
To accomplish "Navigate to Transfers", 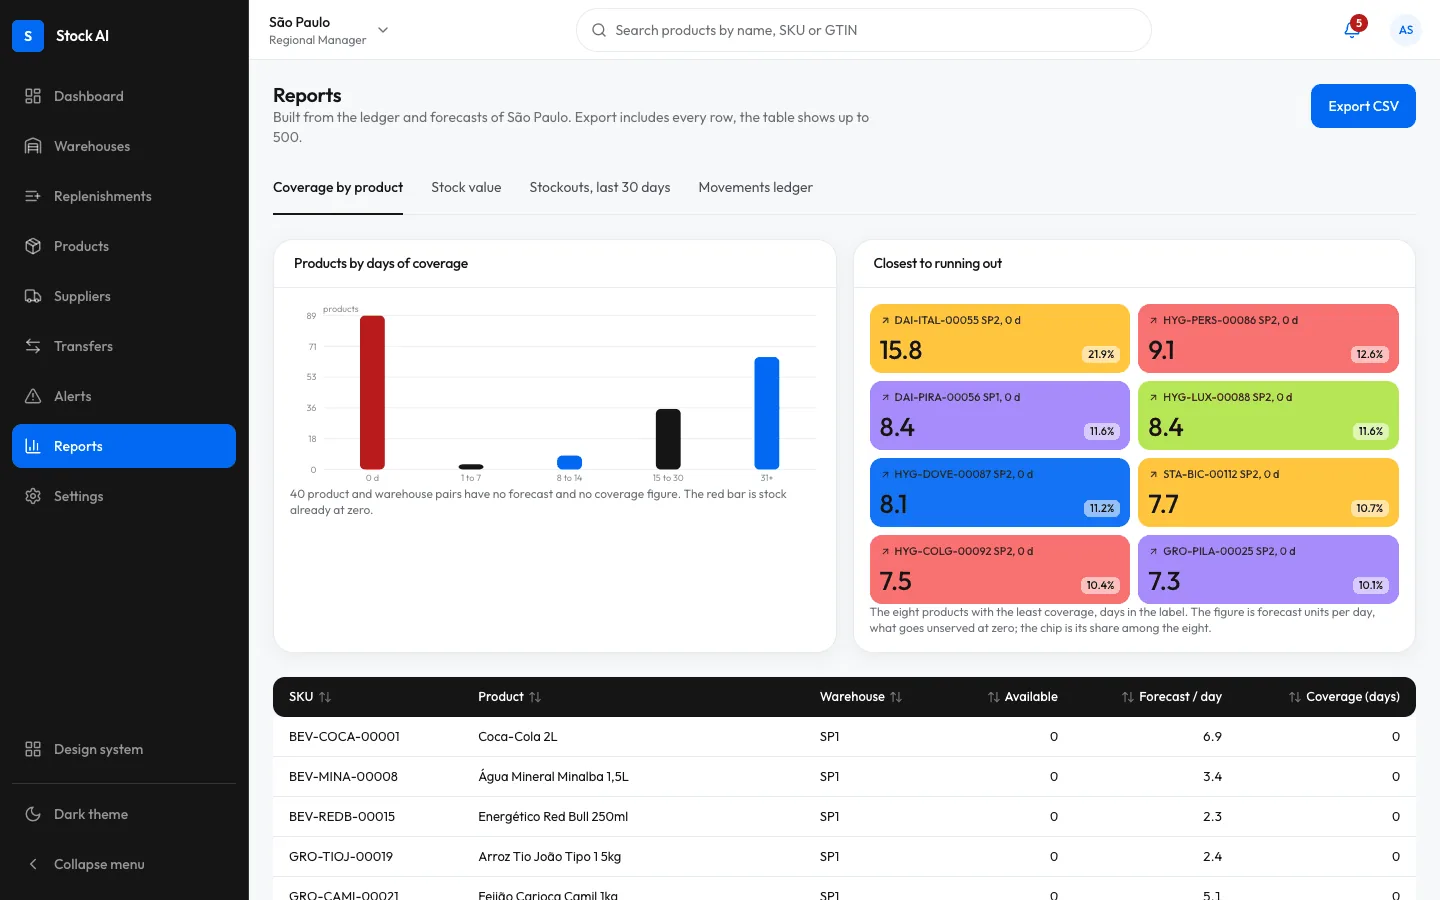I will click(x=124, y=346).
